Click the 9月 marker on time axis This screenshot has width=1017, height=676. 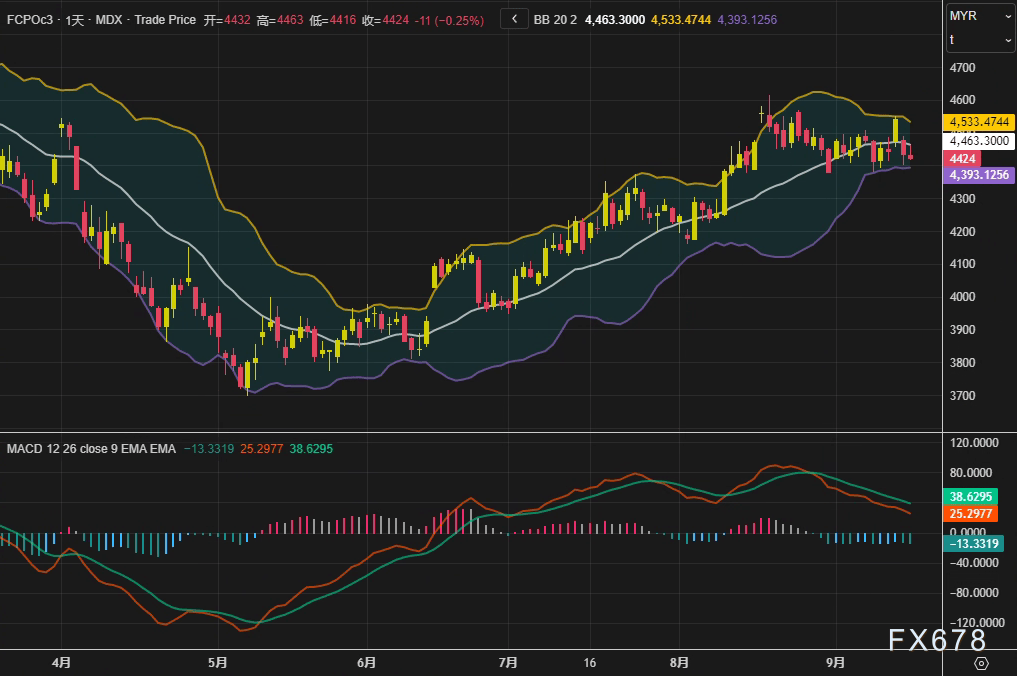click(x=836, y=662)
